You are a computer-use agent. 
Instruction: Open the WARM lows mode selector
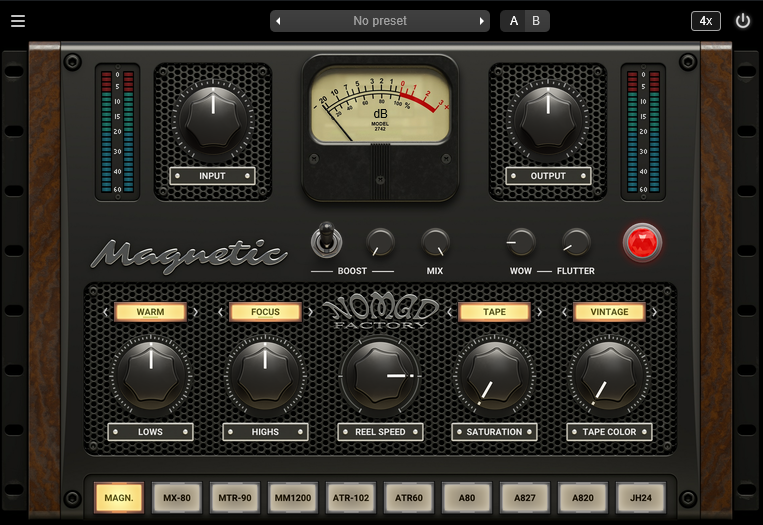pyautogui.click(x=150, y=312)
